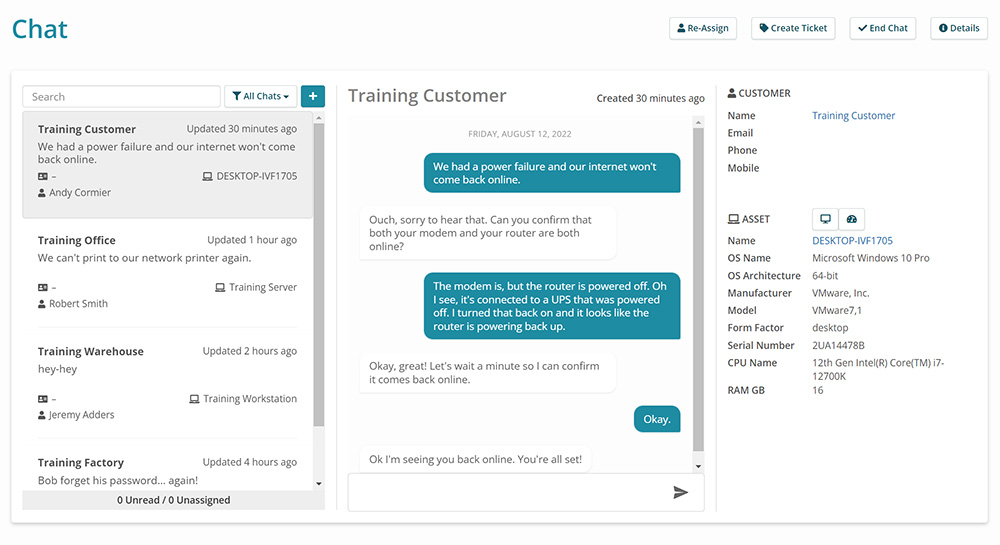Click the Create Ticket button

pos(793,28)
